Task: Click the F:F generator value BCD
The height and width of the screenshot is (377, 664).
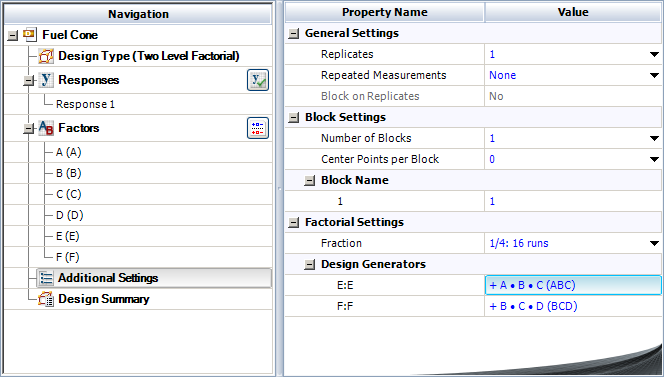Action: (533, 306)
